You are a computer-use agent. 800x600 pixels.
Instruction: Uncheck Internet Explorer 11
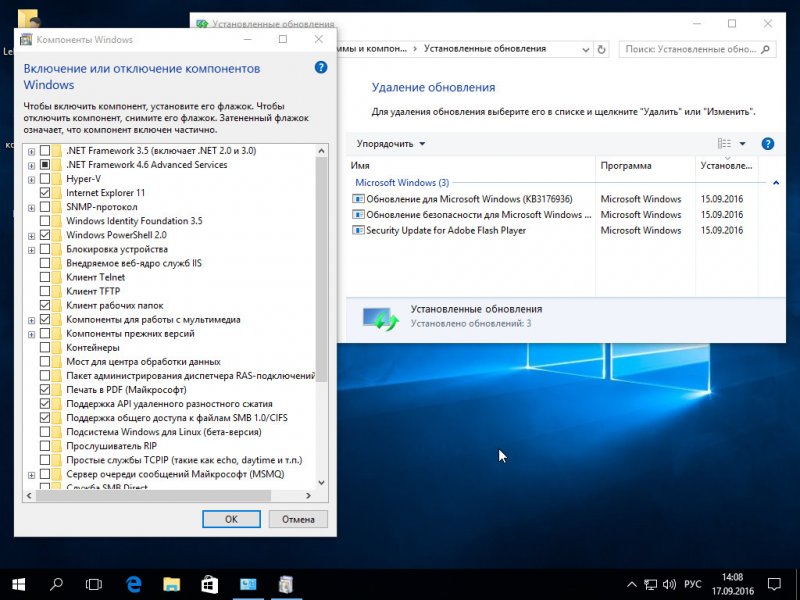click(45, 192)
